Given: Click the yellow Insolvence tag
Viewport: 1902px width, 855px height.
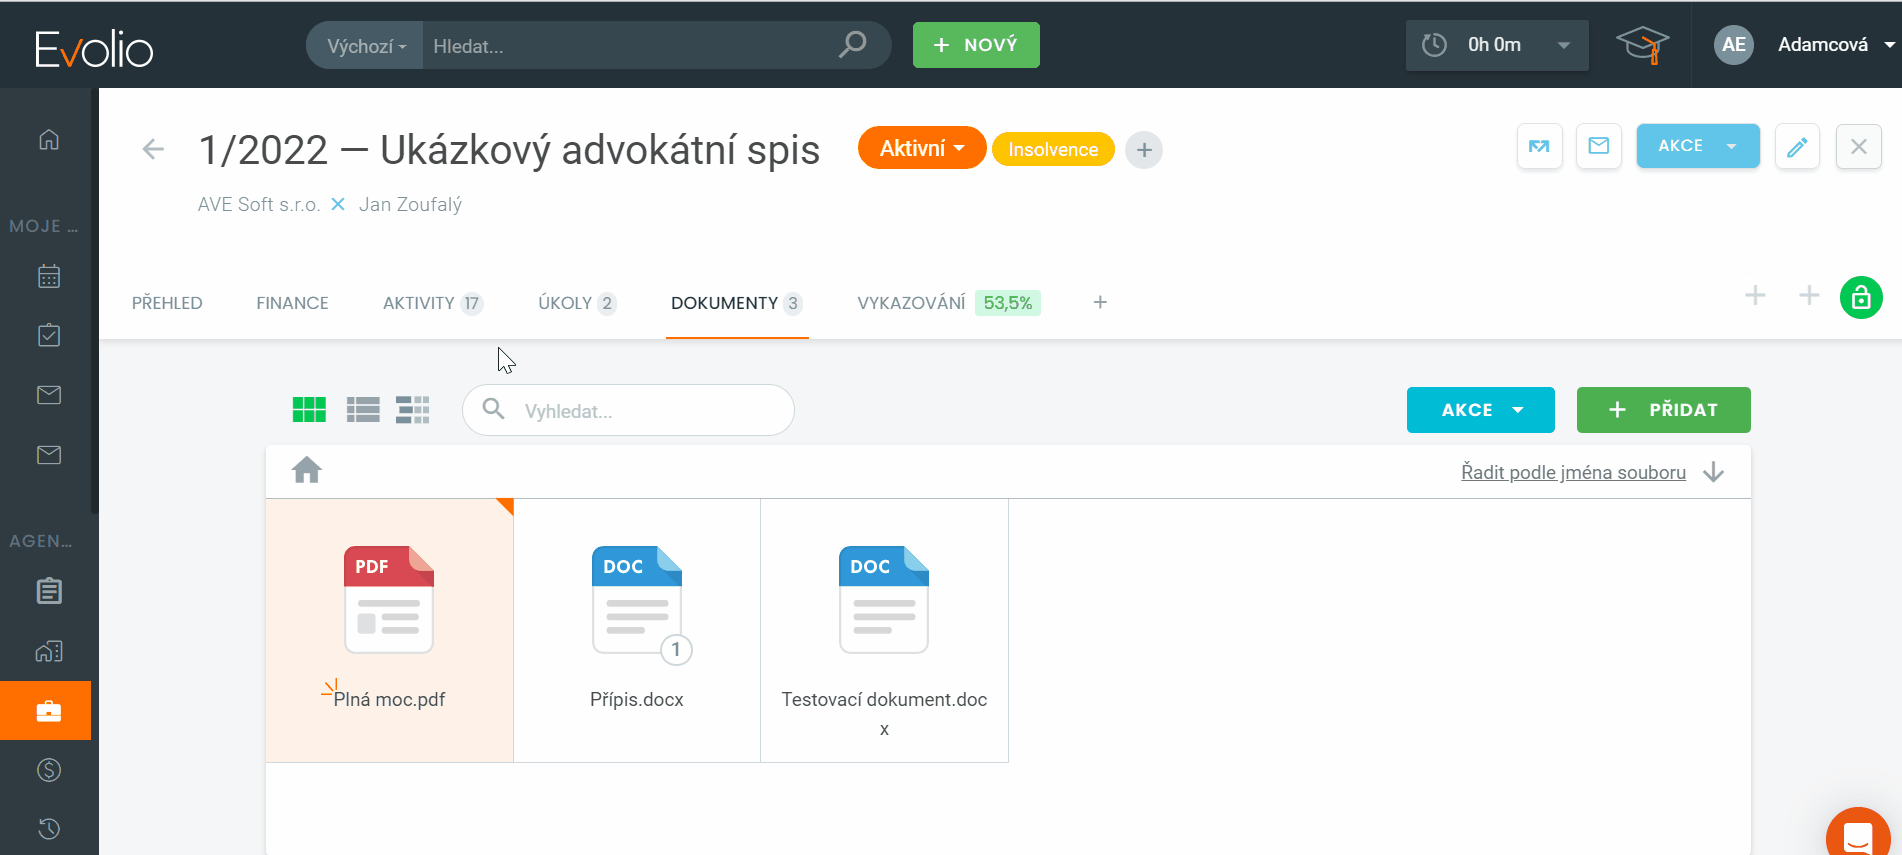Looking at the screenshot, I should (1053, 150).
